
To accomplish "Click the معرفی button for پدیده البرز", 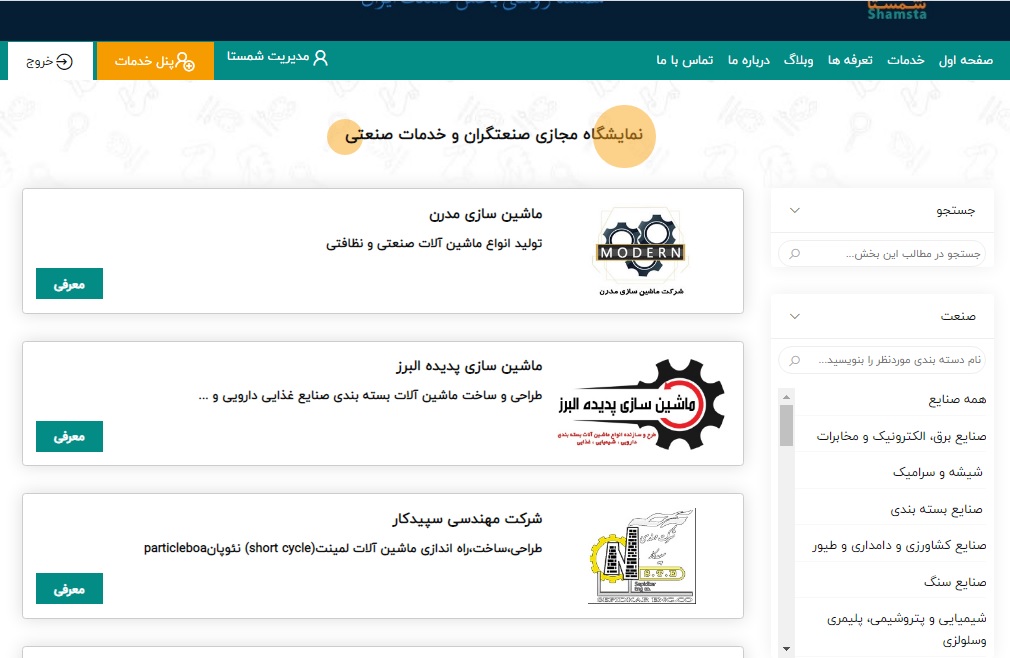I will 70,437.
